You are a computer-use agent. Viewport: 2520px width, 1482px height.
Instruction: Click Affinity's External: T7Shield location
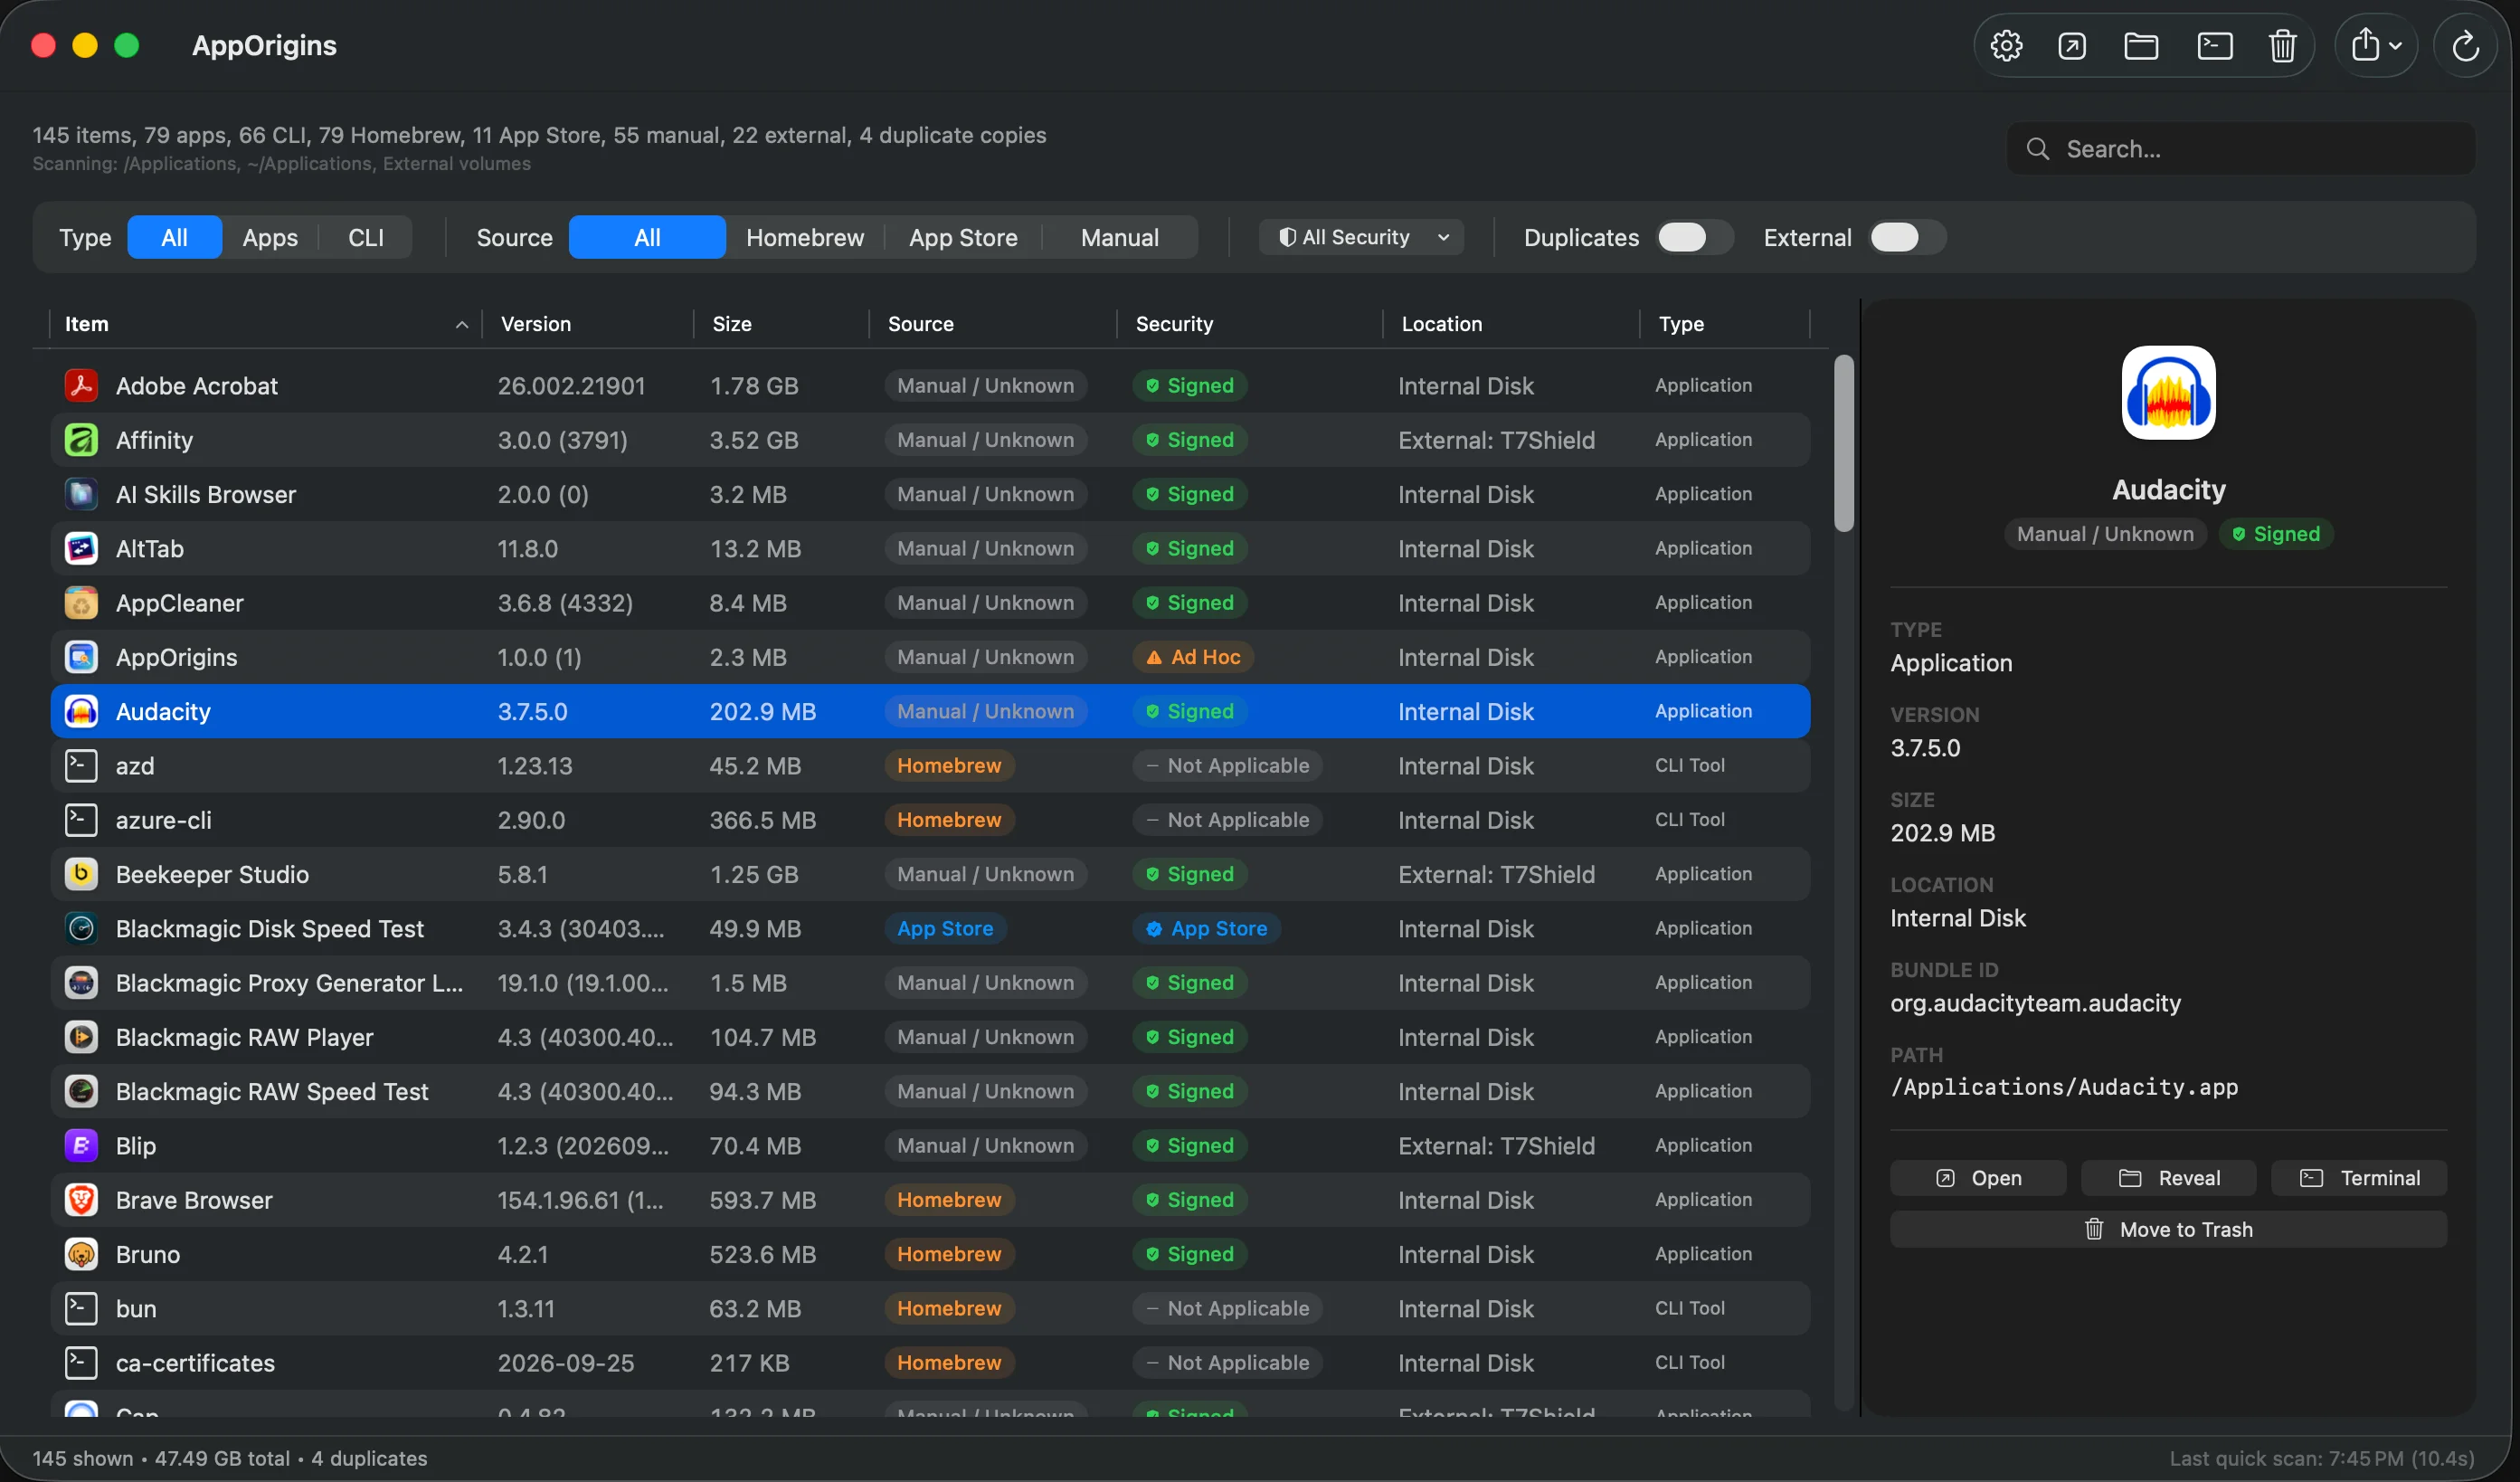(x=1496, y=440)
